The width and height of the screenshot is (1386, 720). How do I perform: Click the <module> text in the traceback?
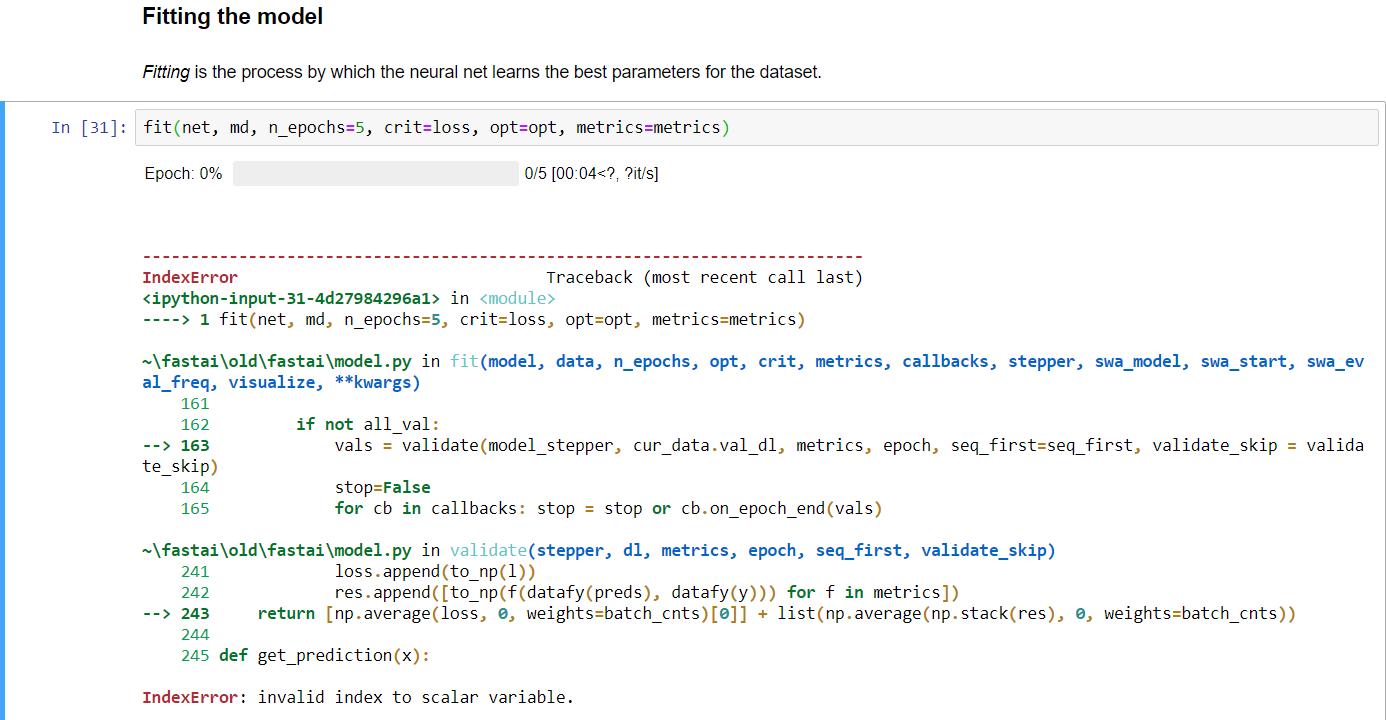click(x=517, y=299)
